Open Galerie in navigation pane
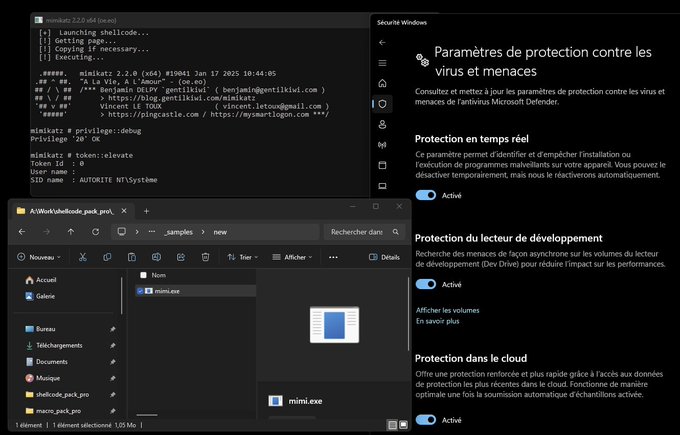The height and width of the screenshot is (435, 680). (40, 296)
